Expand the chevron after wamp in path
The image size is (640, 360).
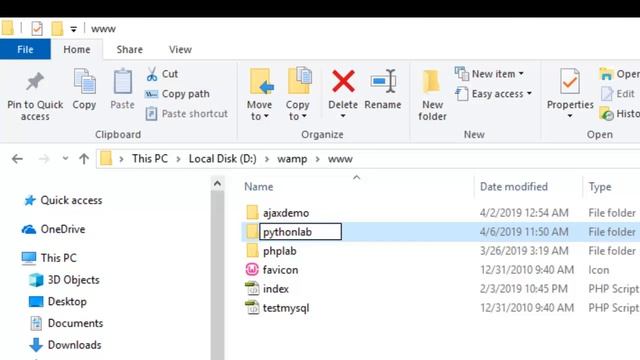click(x=318, y=159)
